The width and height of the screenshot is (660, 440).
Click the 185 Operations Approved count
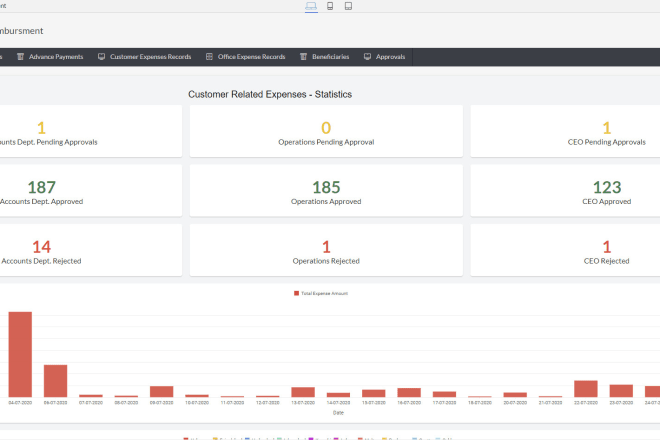pyautogui.click(x=326, y=187)
